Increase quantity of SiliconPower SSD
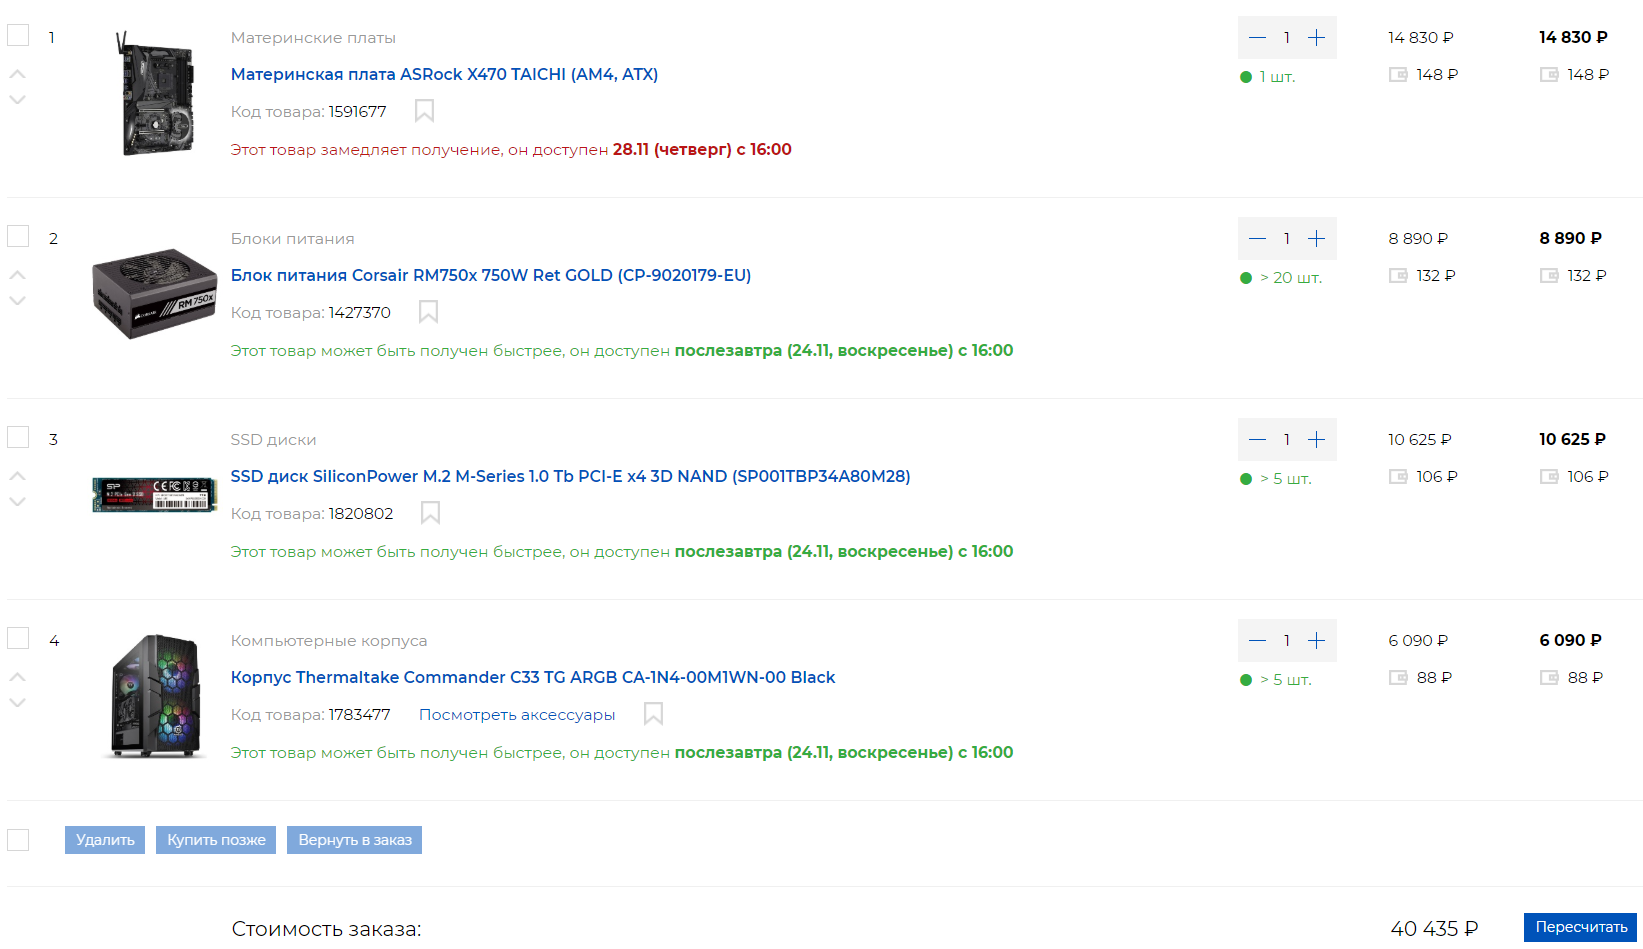This screenshot has height=949, width=1643. [x=1317, y=440]
